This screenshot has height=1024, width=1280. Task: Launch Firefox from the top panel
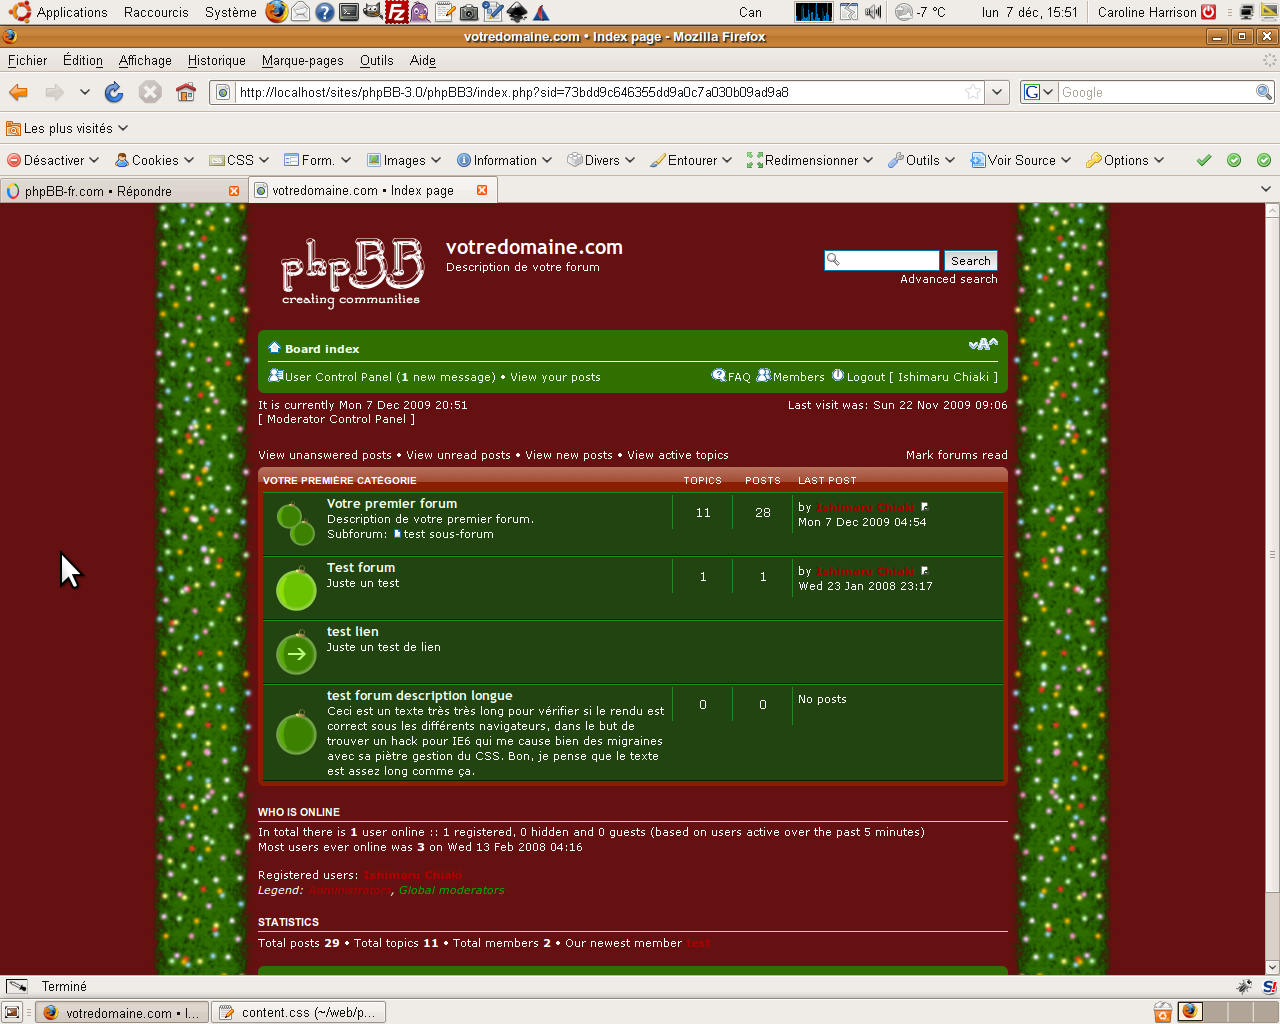(x=276, y=12)
